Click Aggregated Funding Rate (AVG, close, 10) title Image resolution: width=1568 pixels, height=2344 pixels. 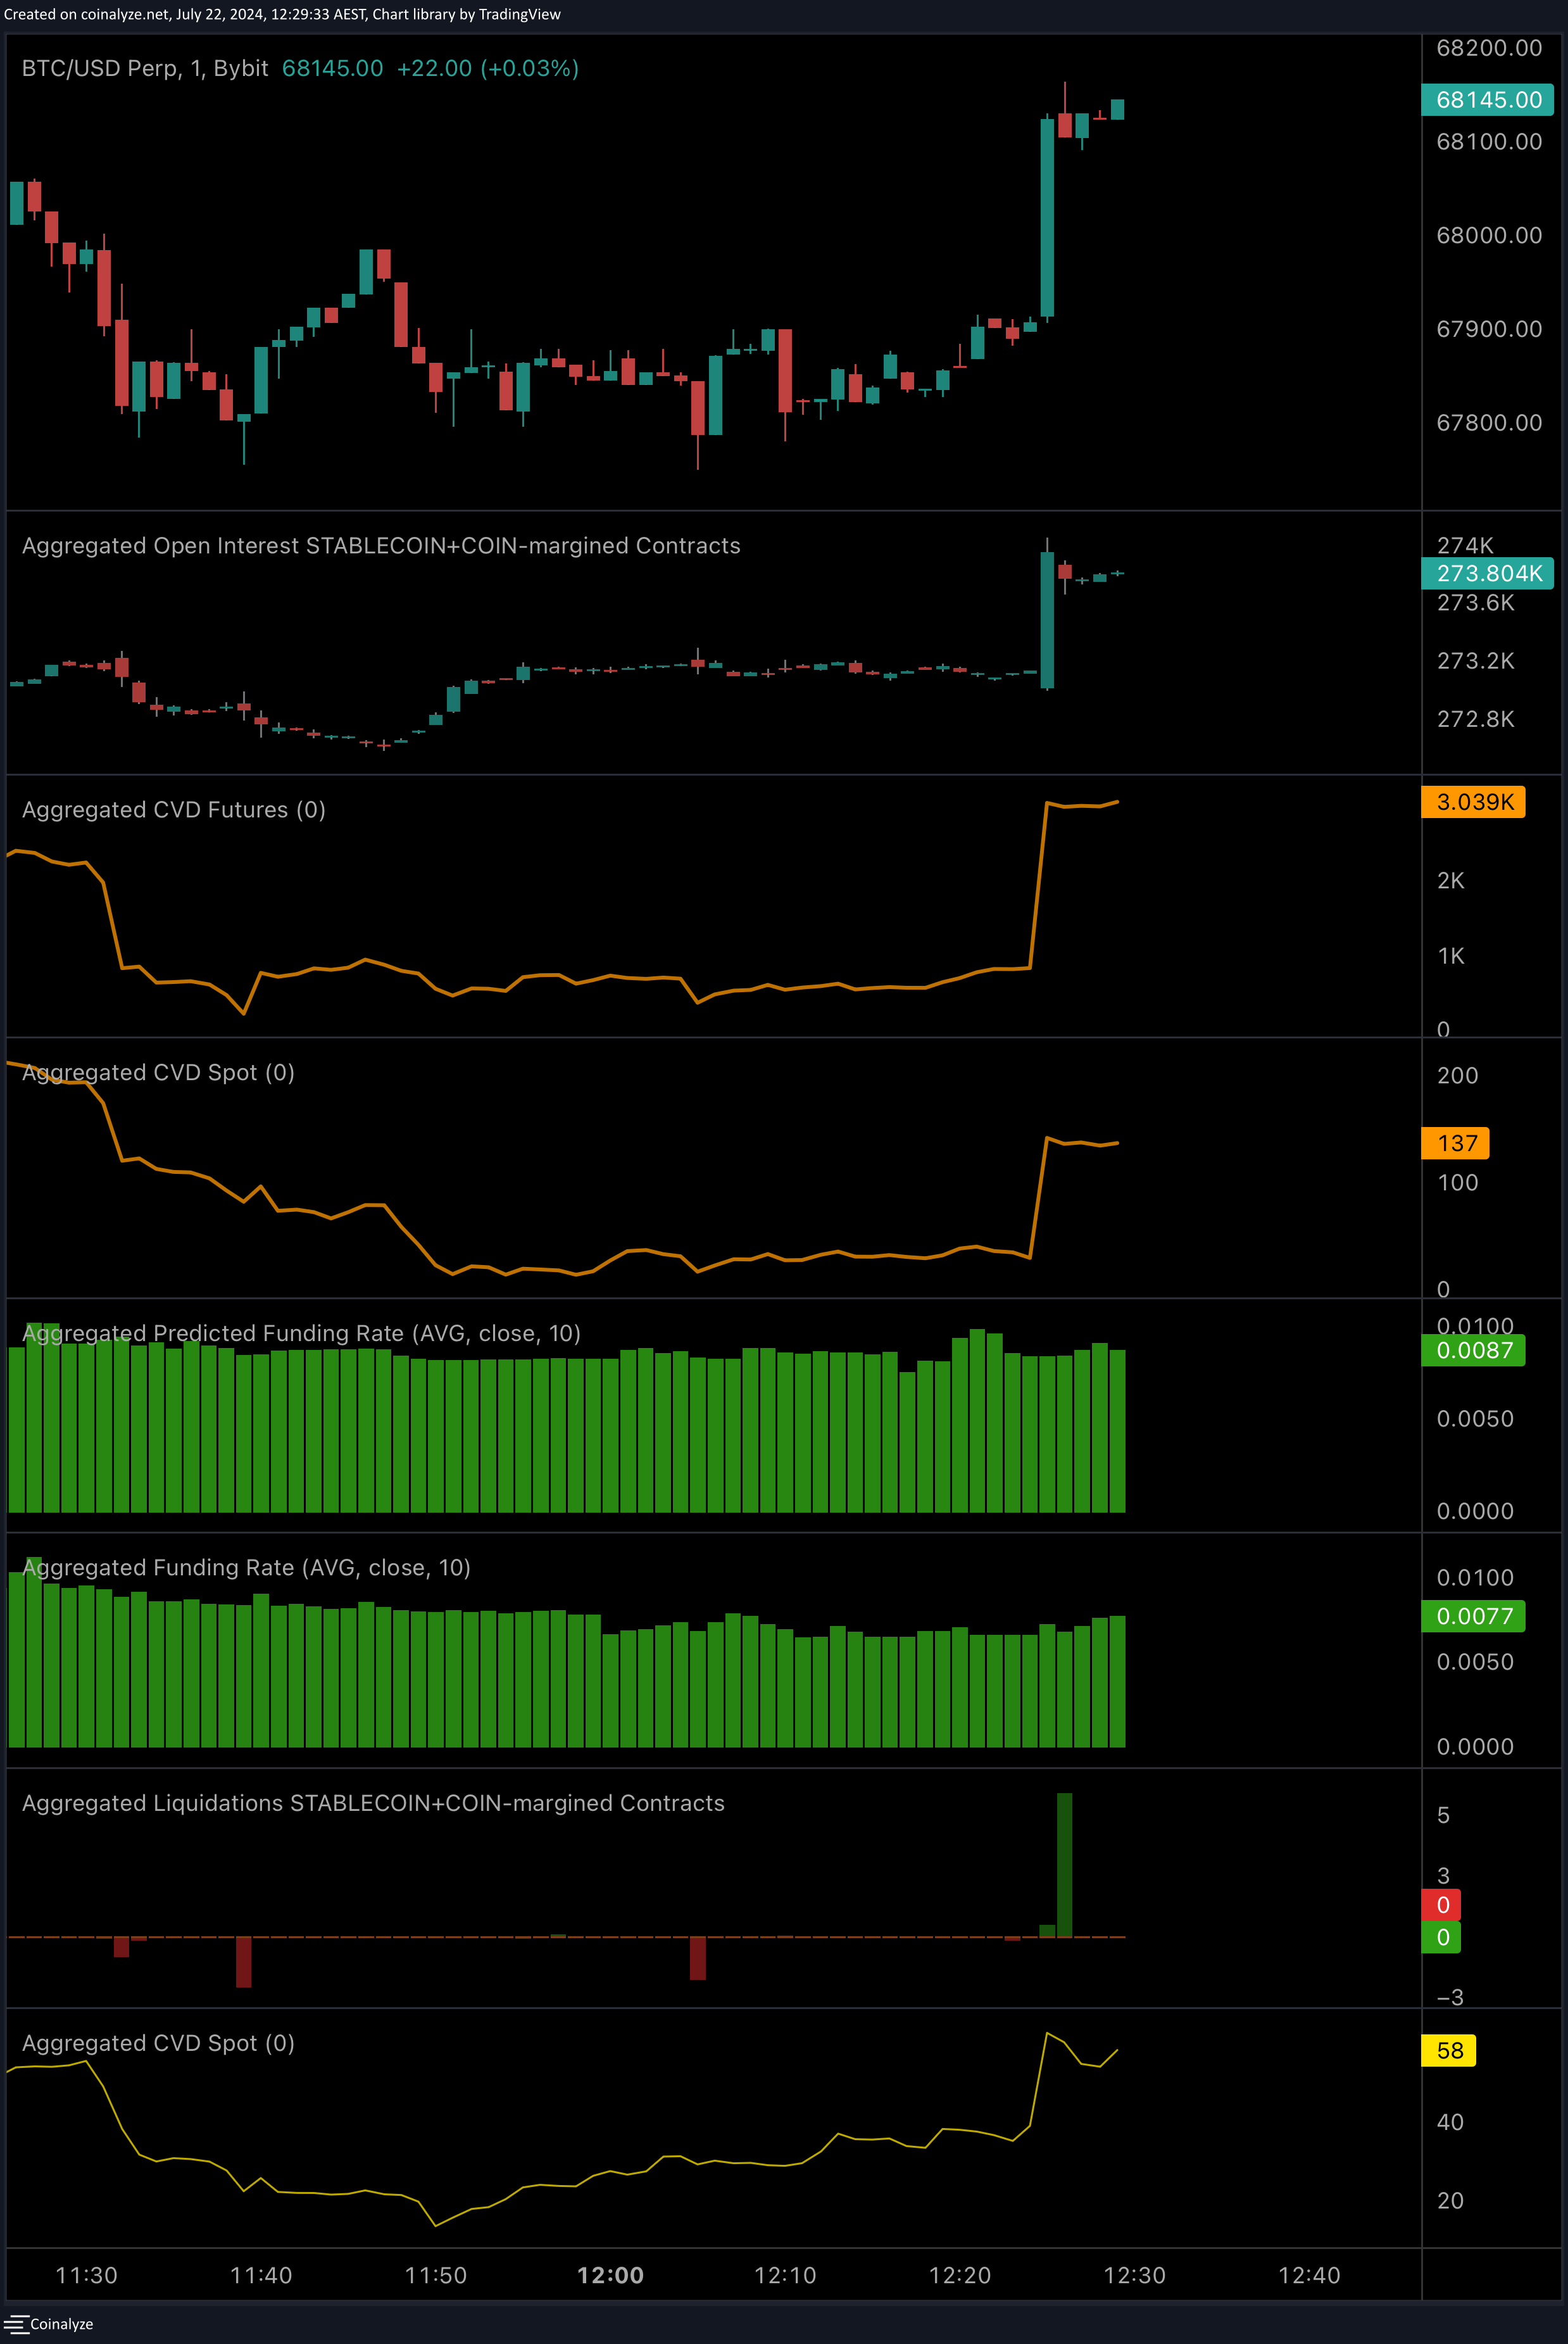click(246, 1567)
